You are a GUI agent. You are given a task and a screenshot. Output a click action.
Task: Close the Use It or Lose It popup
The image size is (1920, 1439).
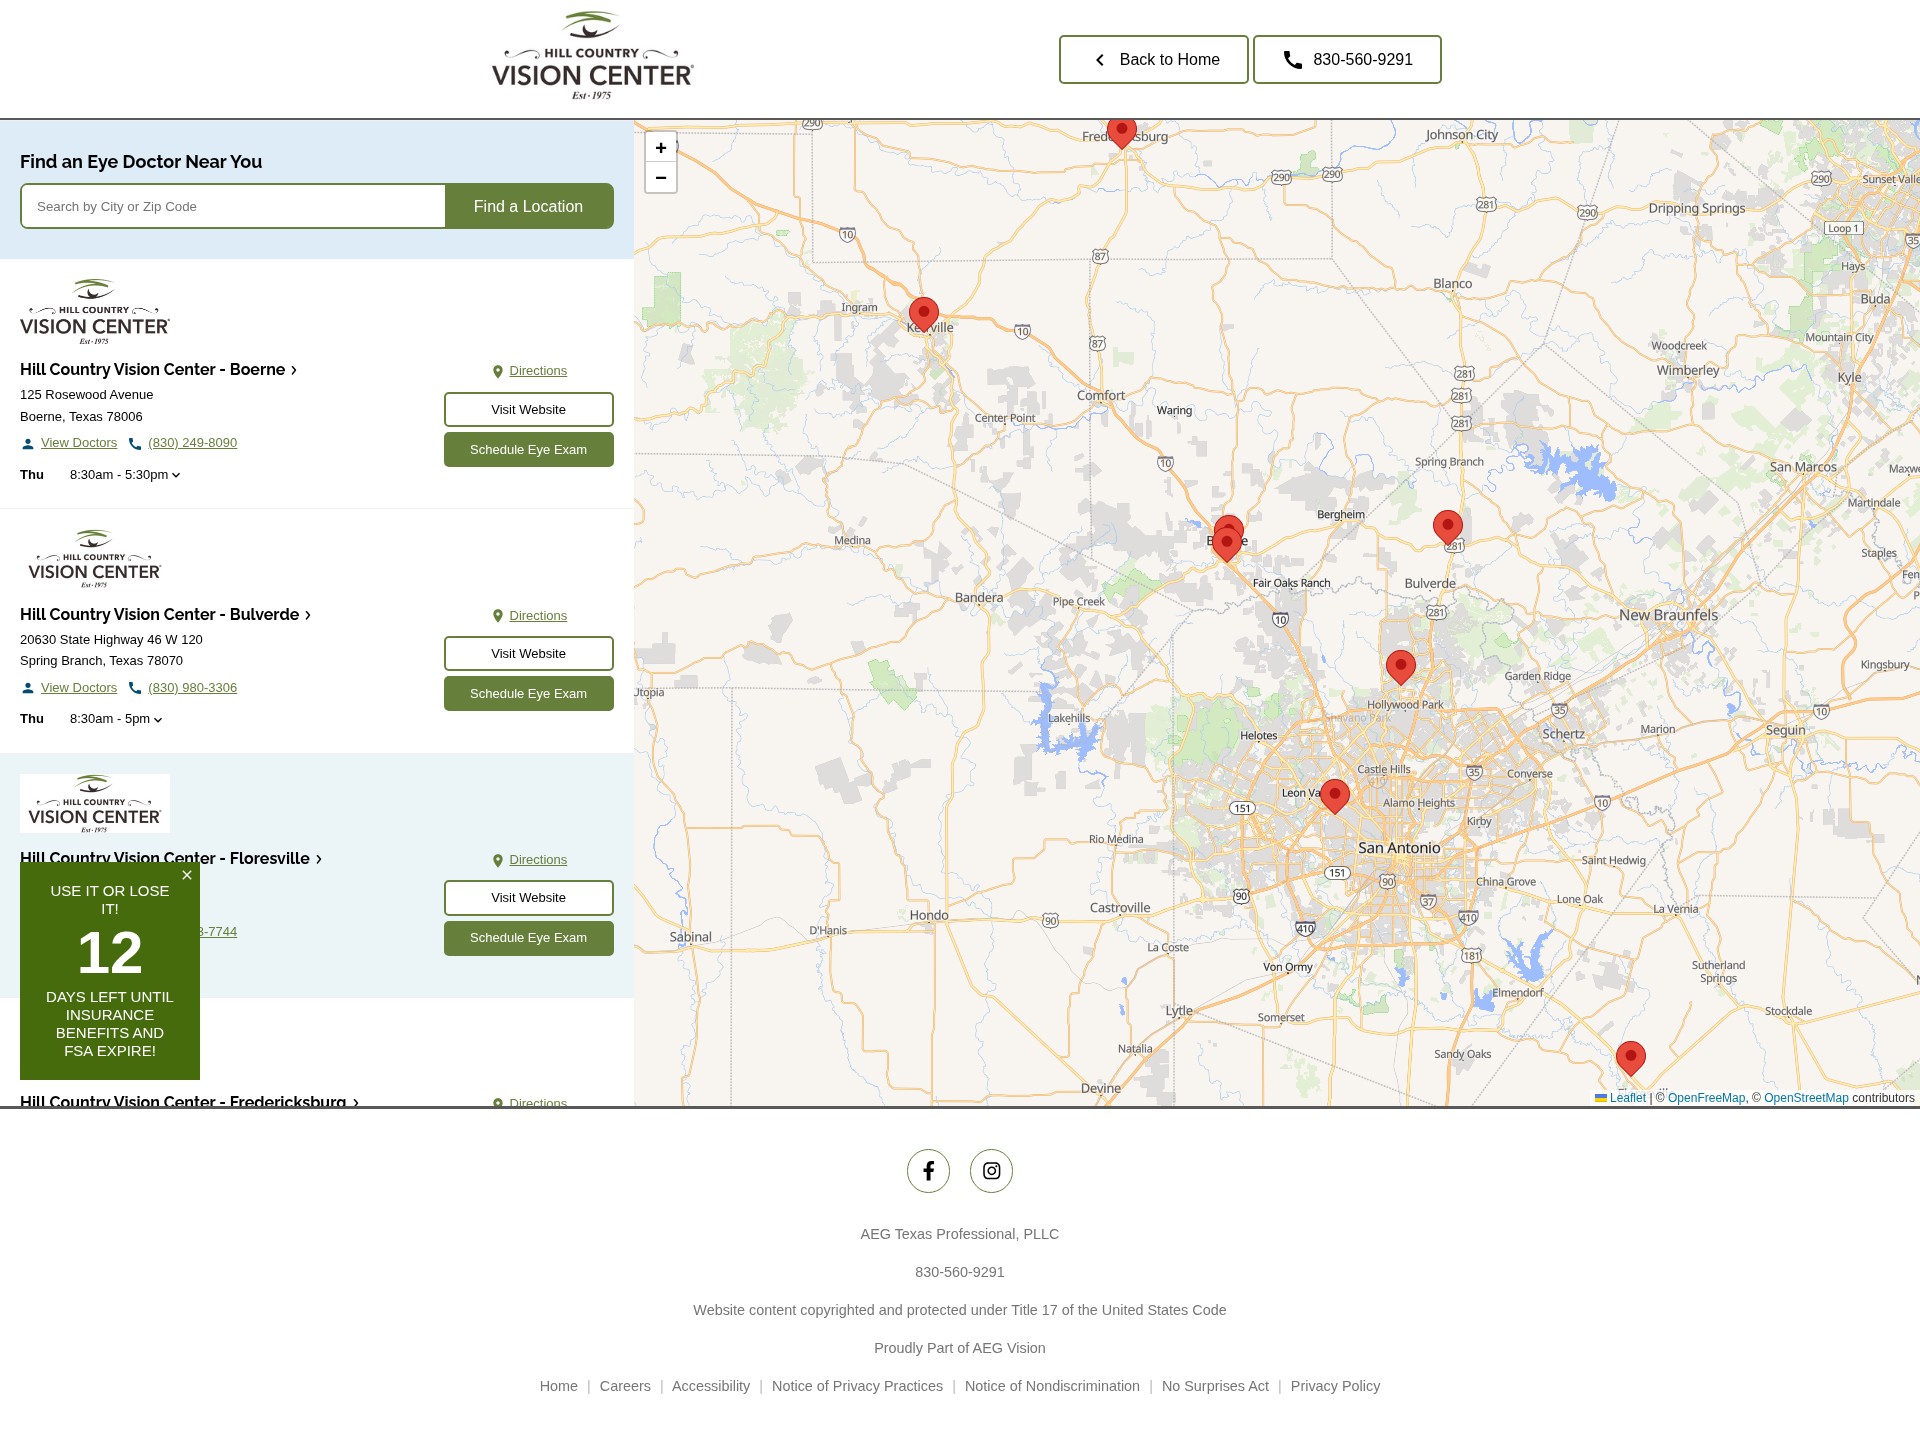pyautogui.click(x=187, y=875)
